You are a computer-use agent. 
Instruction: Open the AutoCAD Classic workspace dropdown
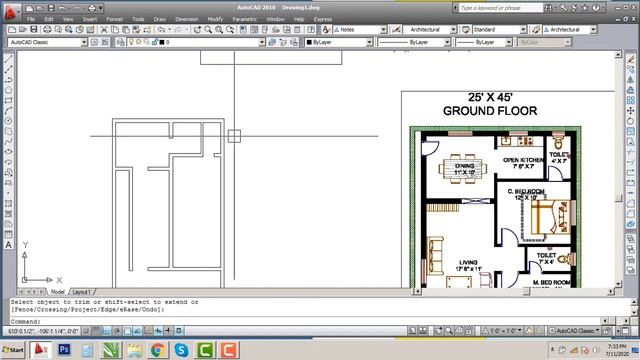(84, 42)
